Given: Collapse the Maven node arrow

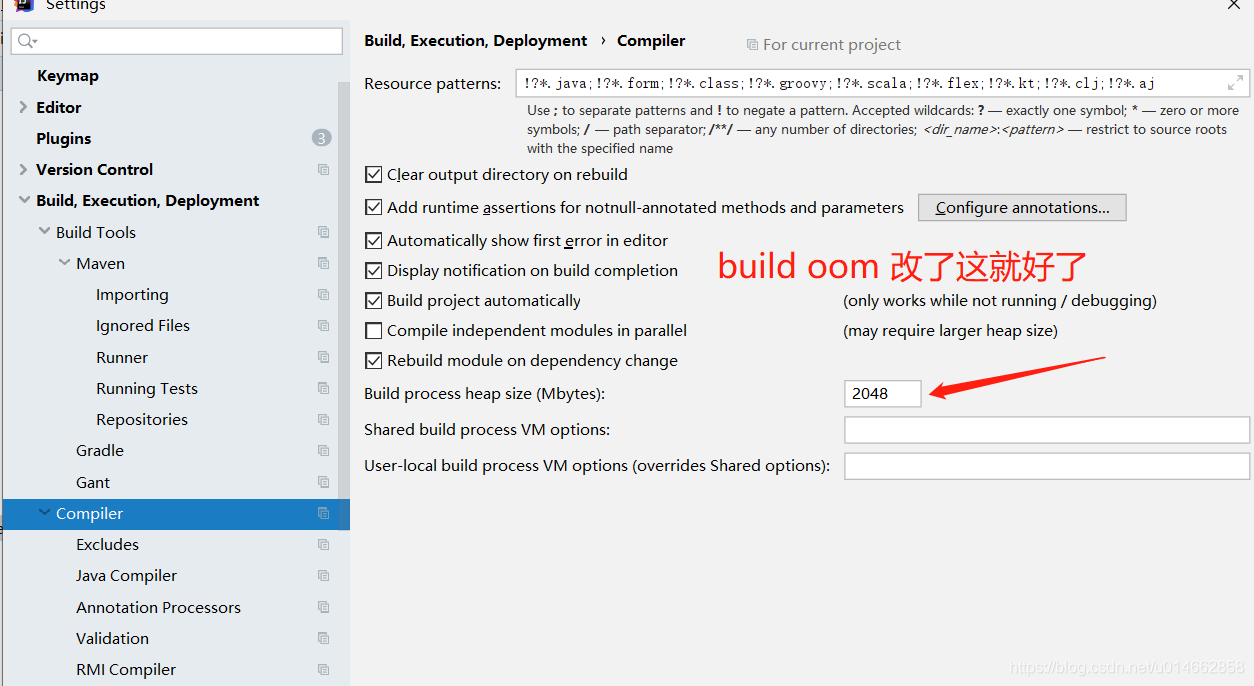Looking at the screenshot, I should click(x=64, y=263).
